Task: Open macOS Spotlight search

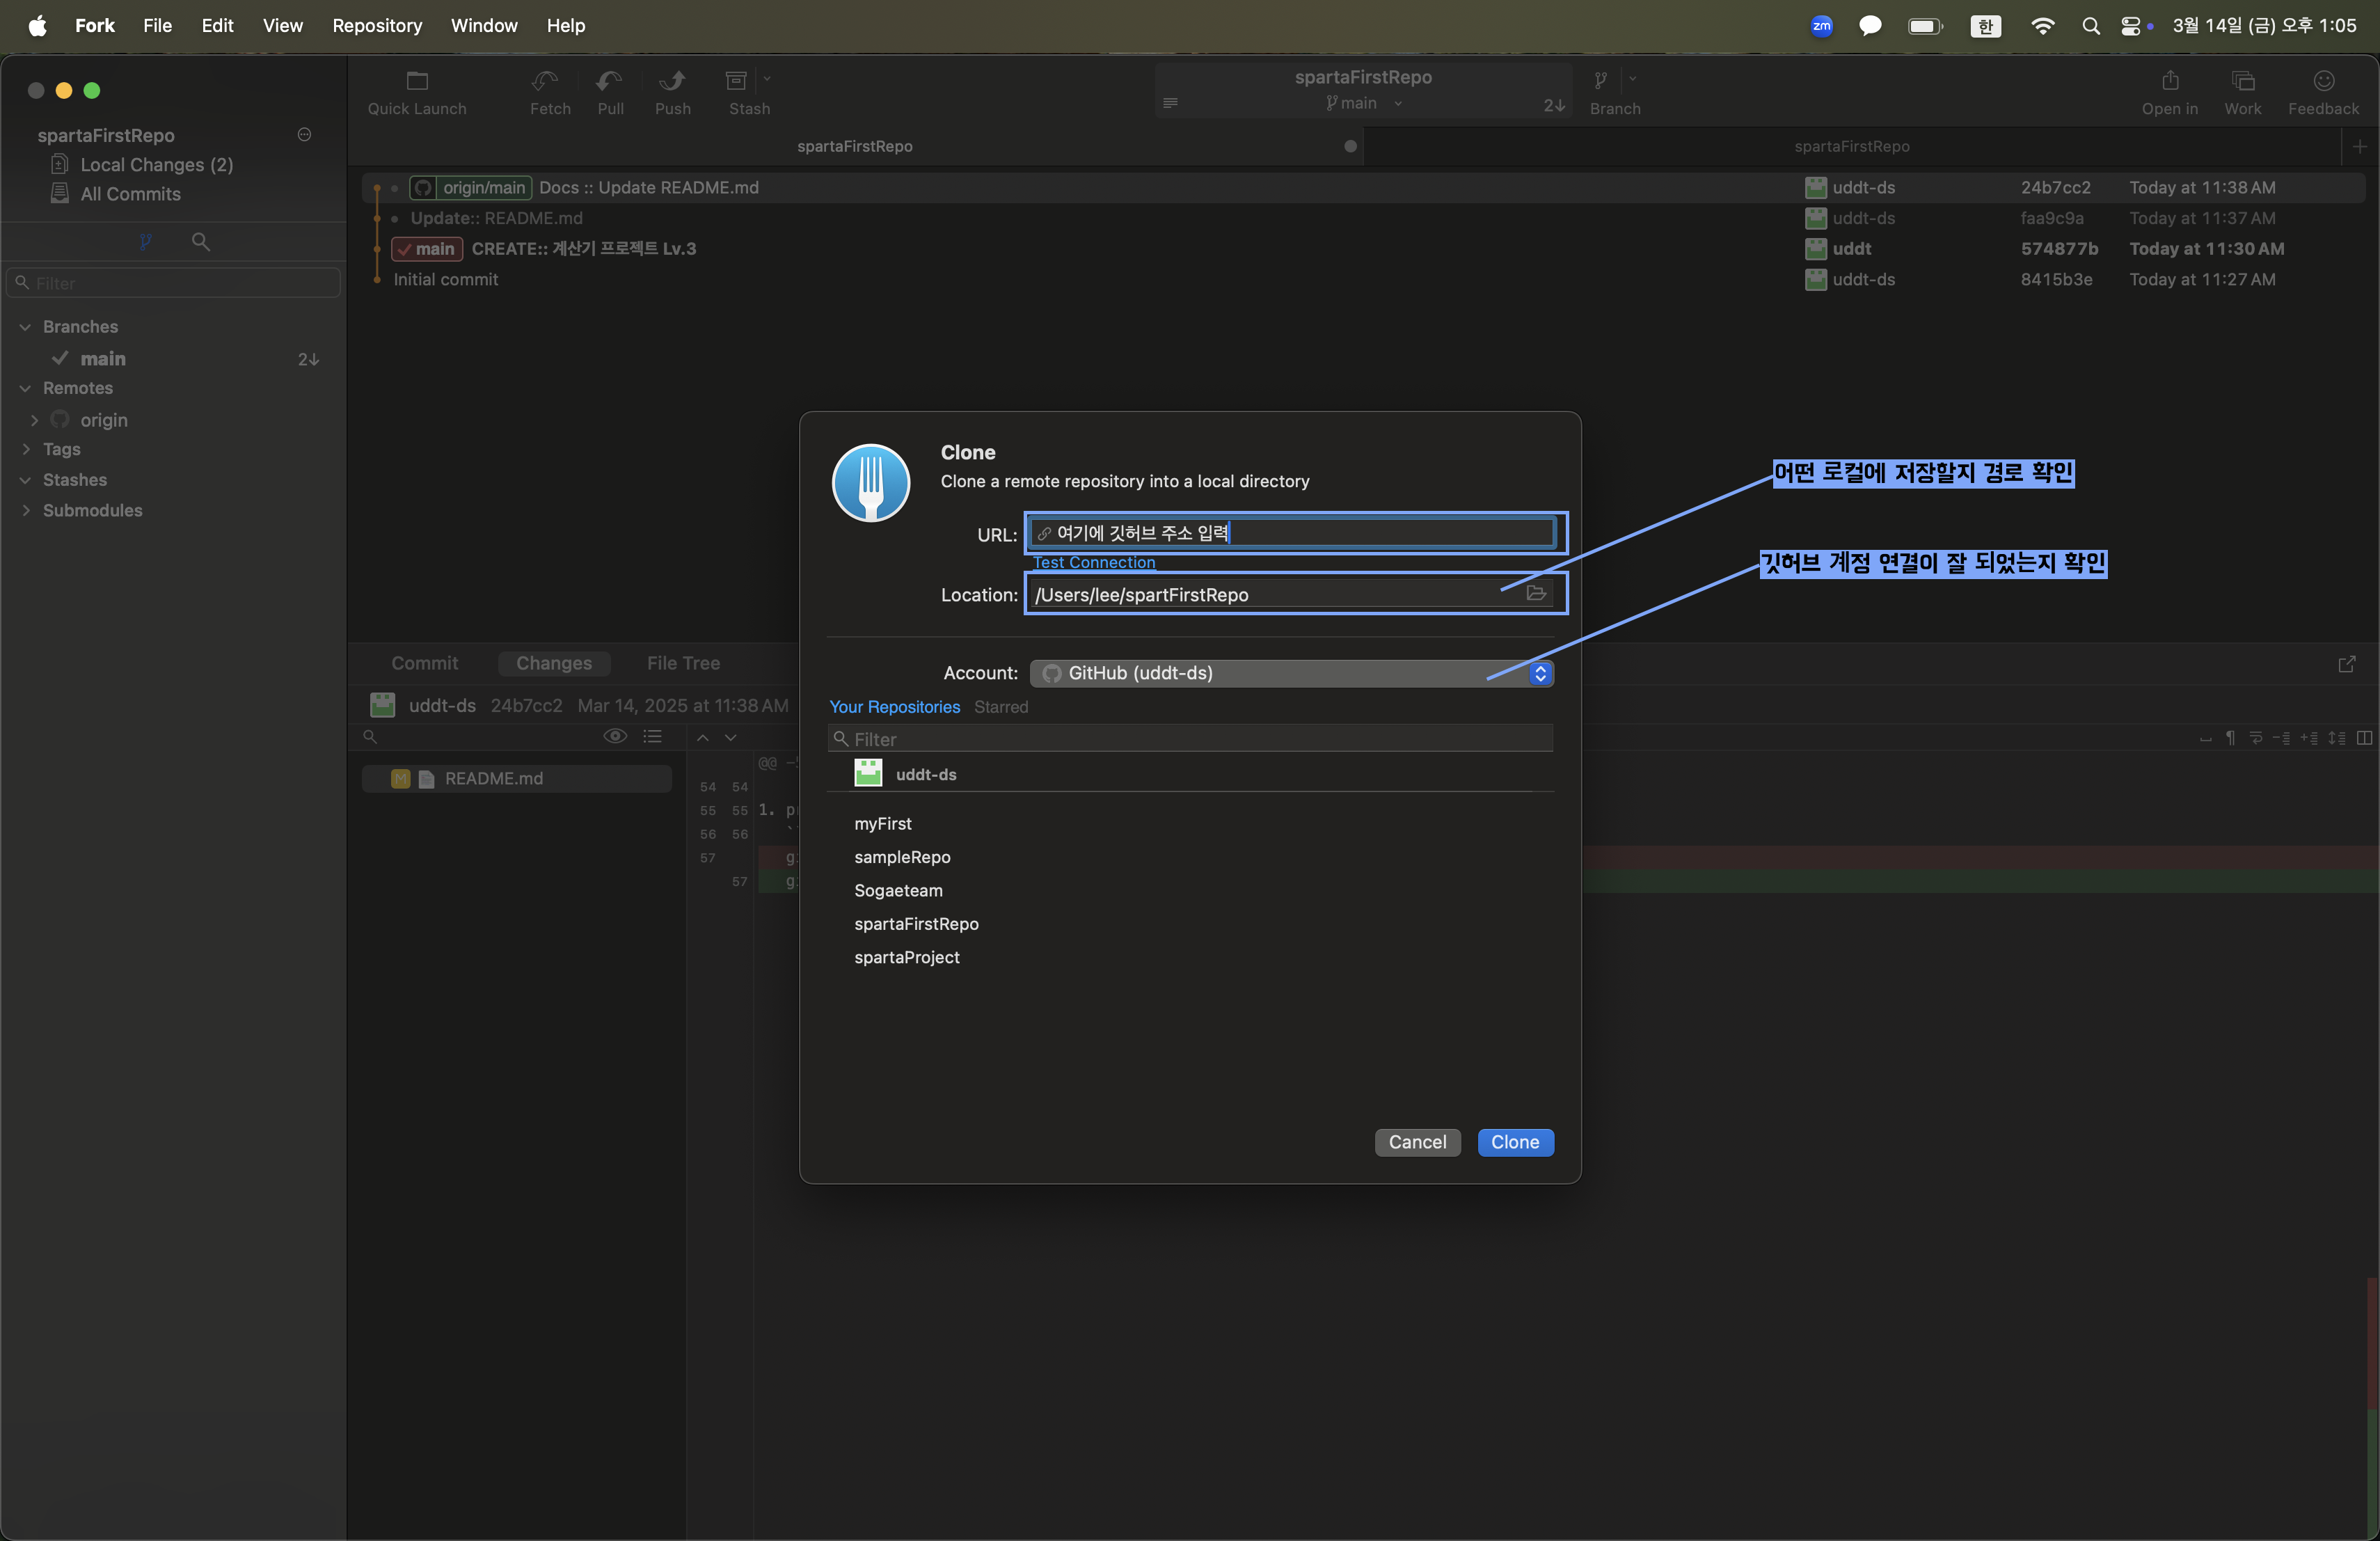Action: click(x=2091, y=26)
